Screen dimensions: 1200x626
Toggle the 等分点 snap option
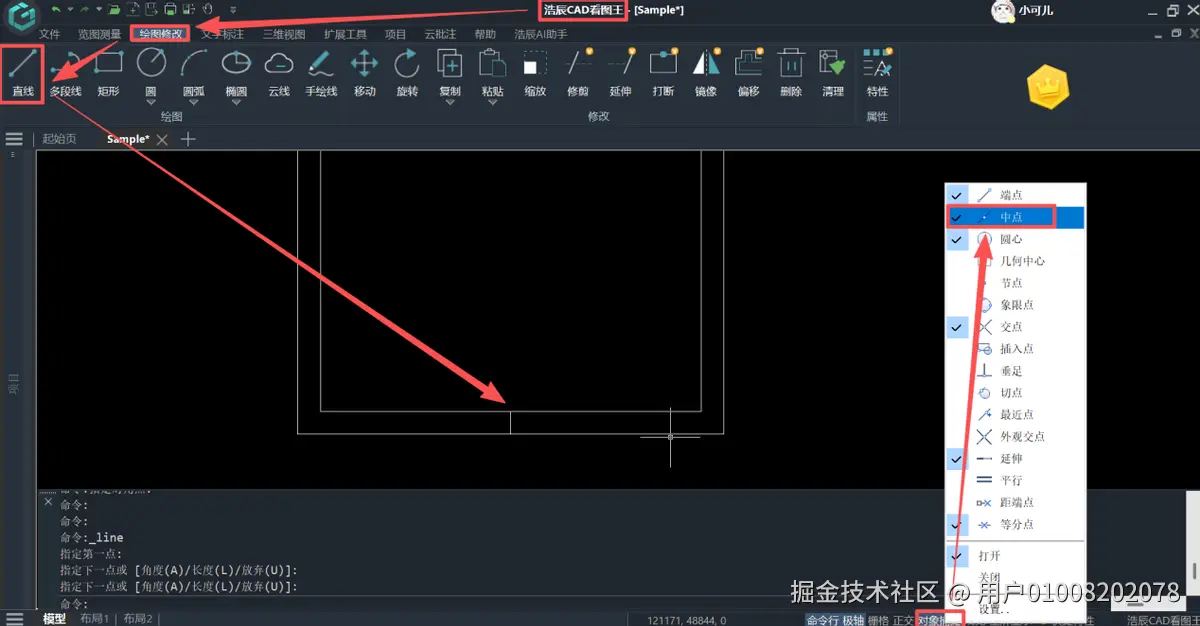click(x=1015, y=525)
